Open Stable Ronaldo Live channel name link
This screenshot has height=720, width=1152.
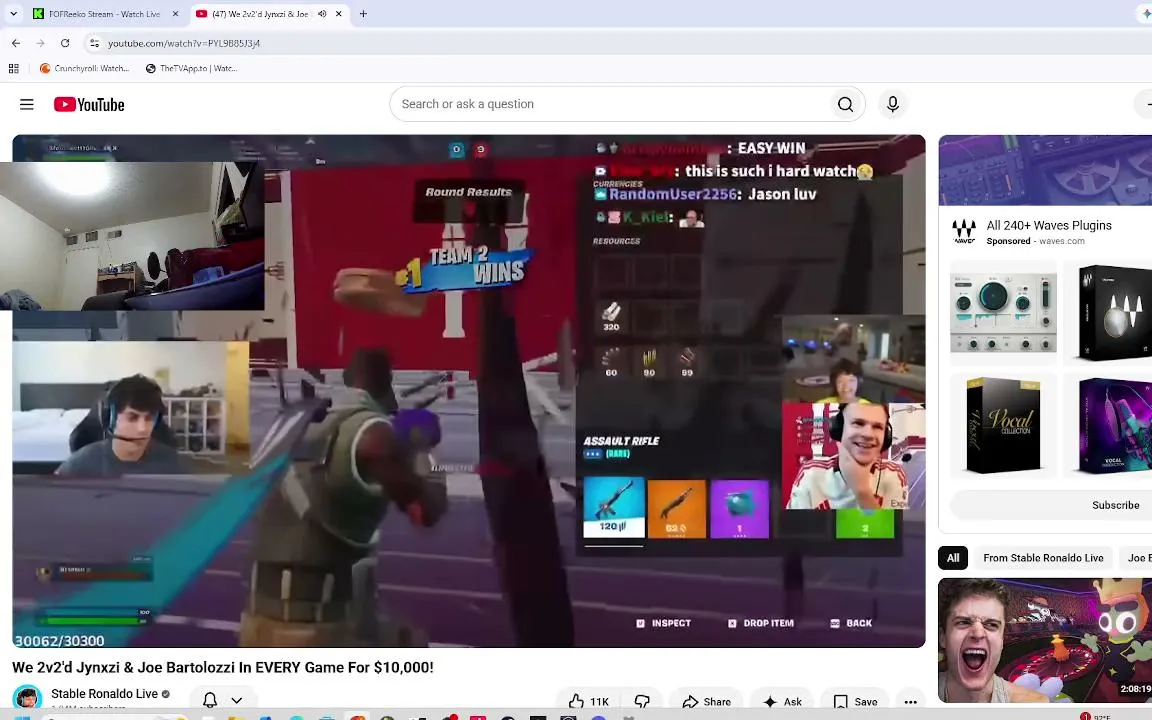104,694
